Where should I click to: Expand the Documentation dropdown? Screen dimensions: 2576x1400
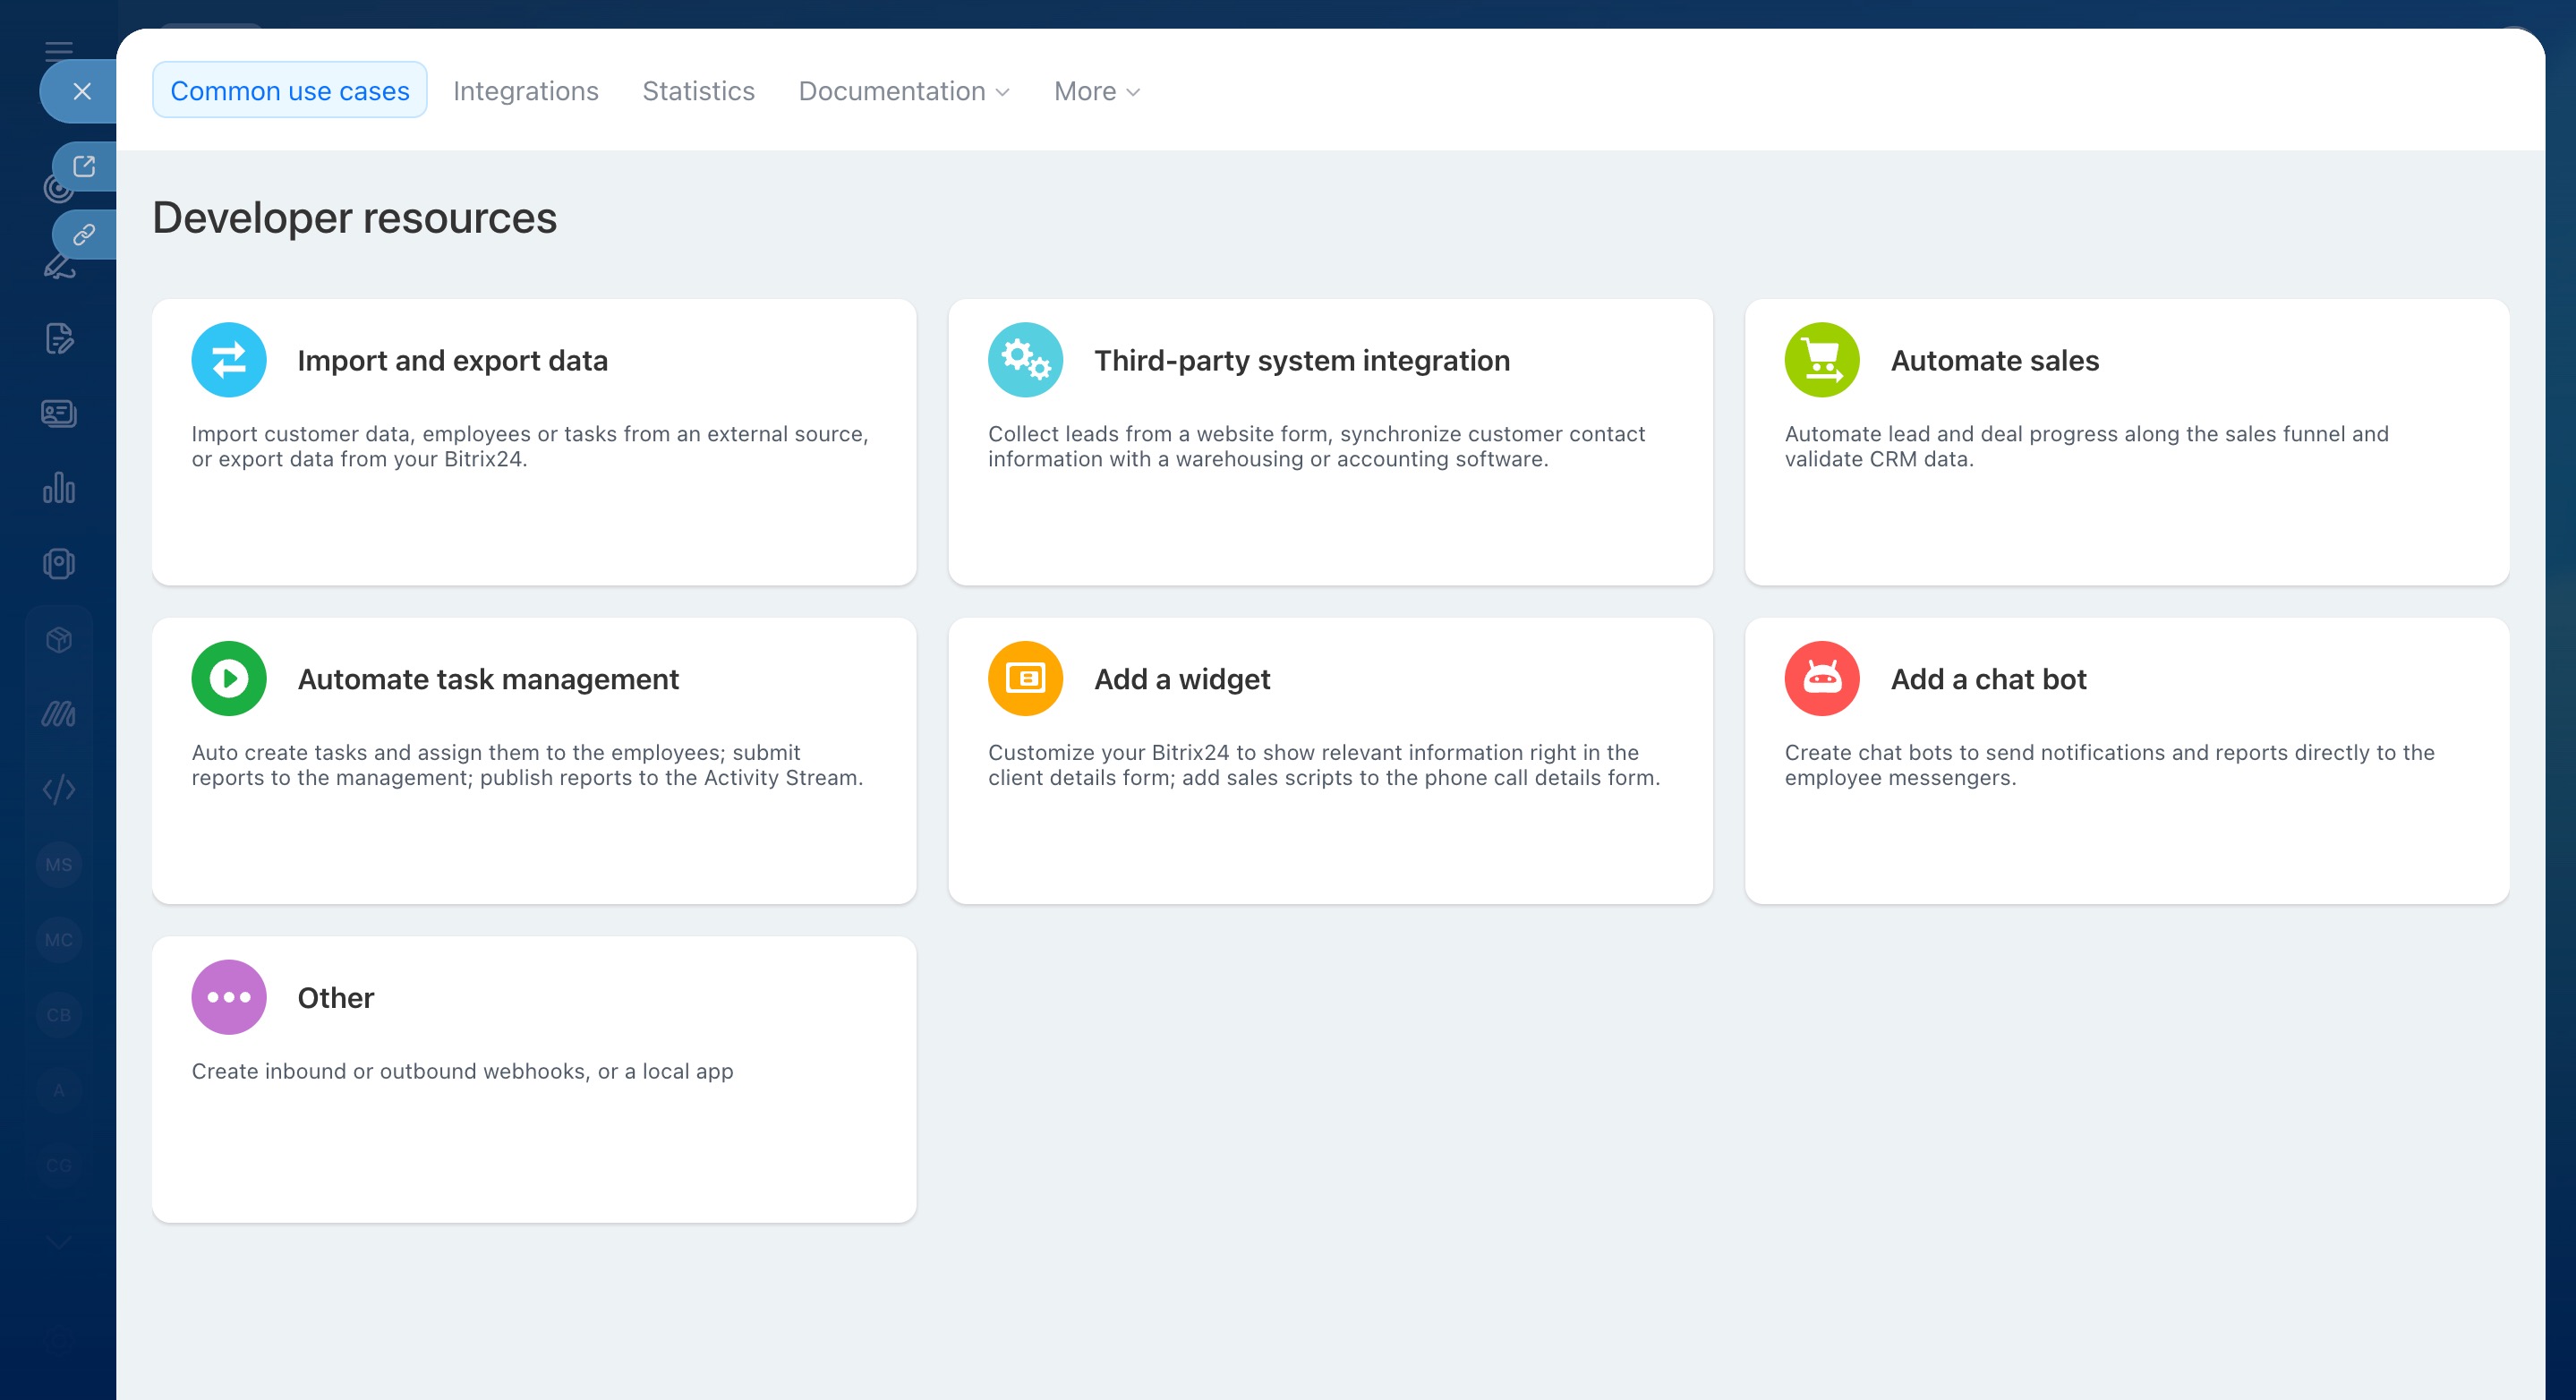[904, 91]
